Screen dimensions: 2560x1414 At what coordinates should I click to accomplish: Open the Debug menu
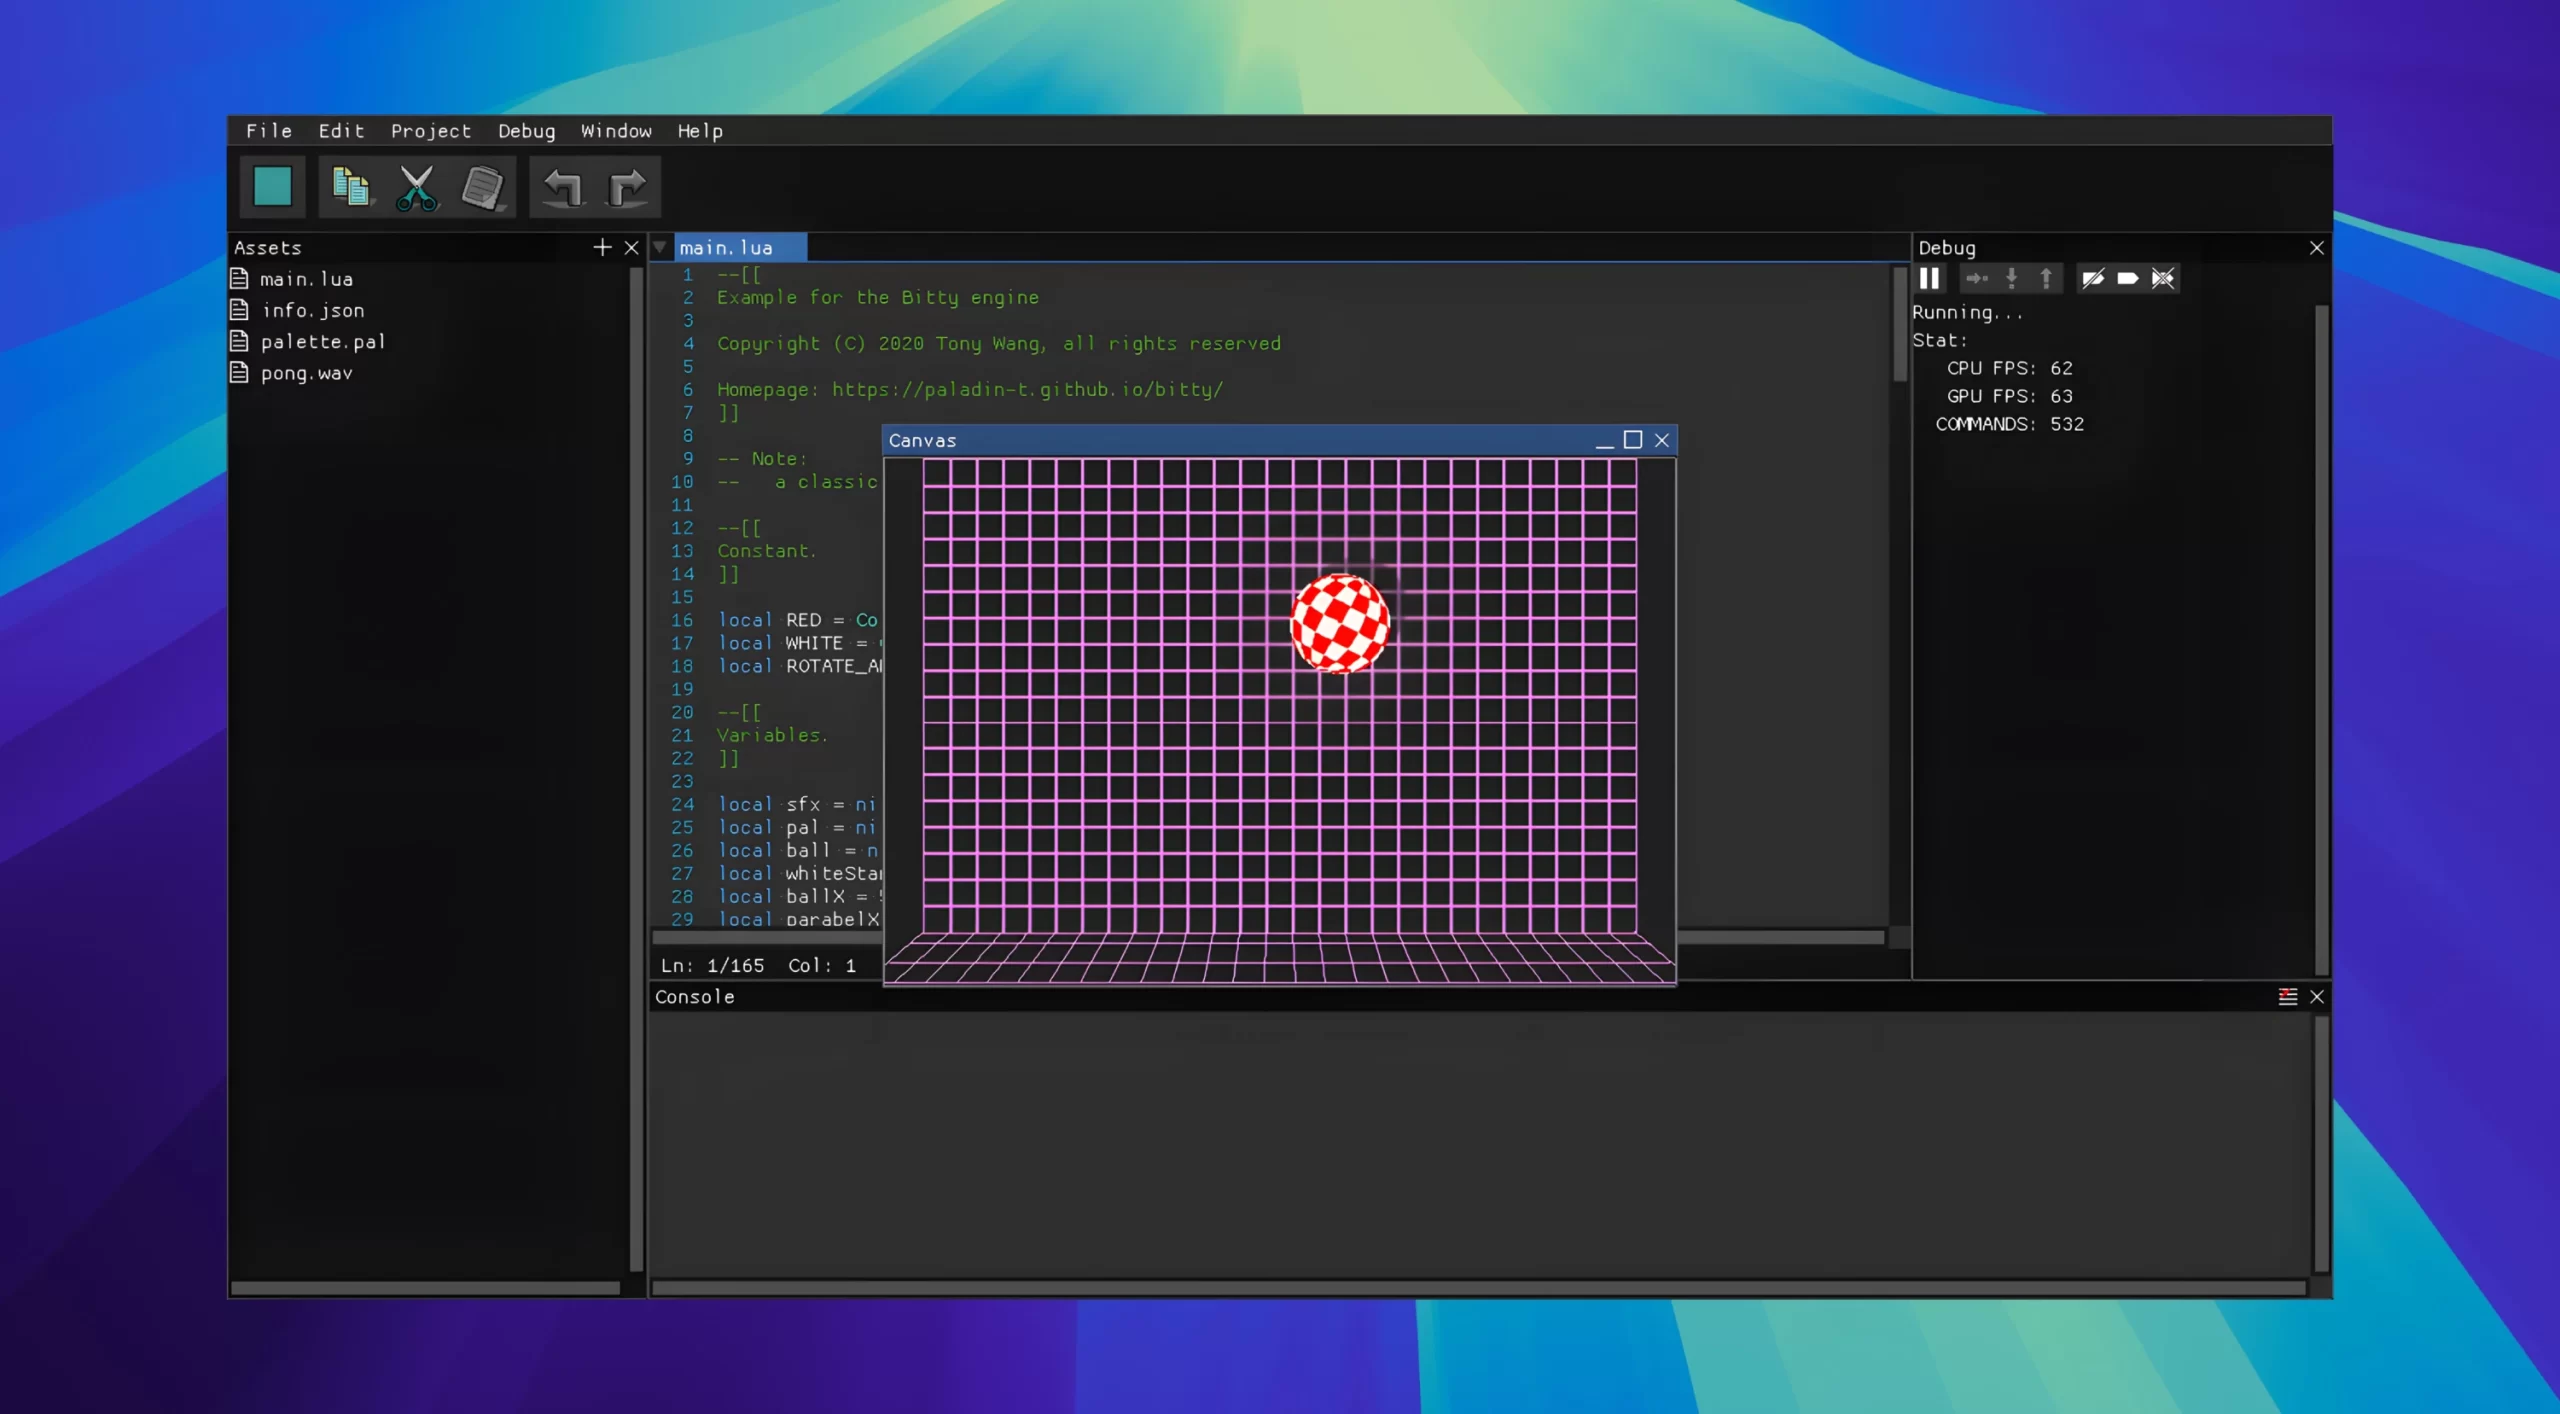click(526, 131)
